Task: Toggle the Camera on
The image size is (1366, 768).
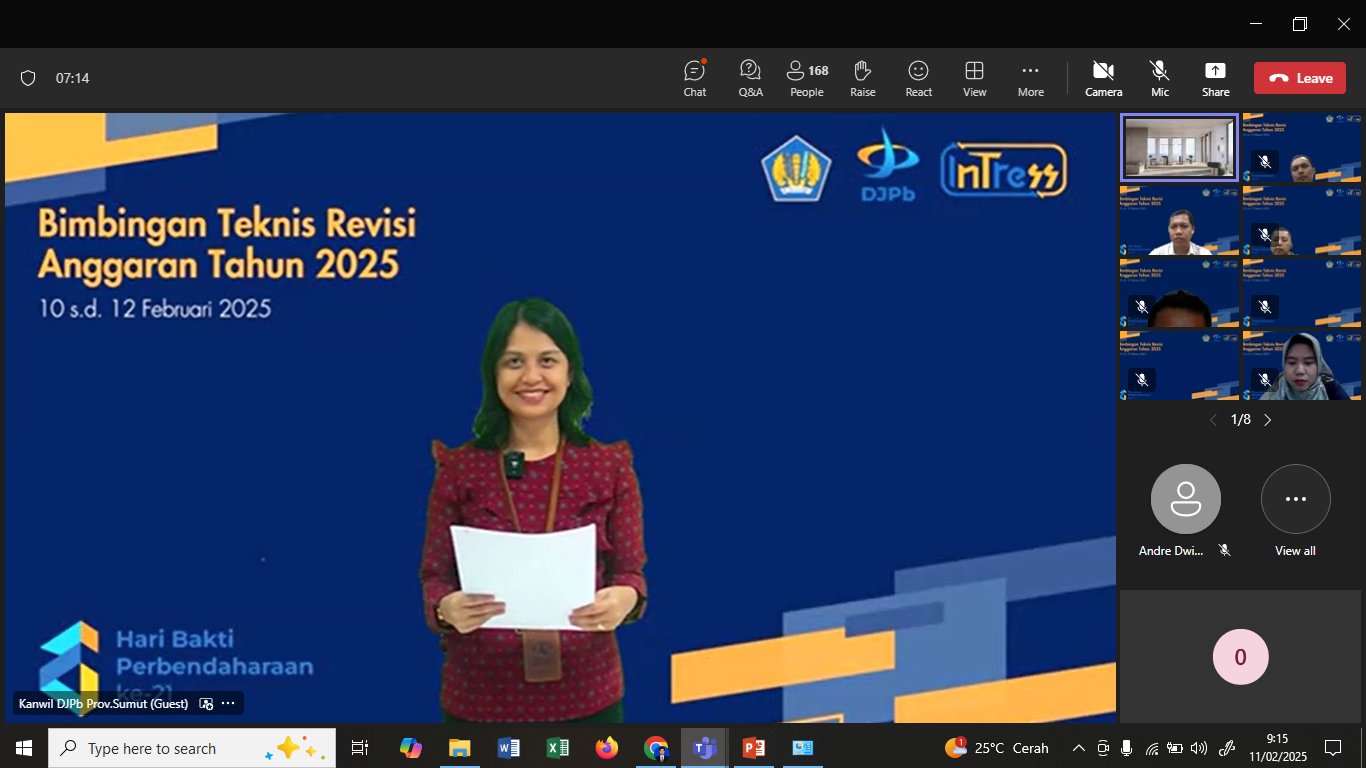Action: pyautogui.click(x=1103, y=78)
